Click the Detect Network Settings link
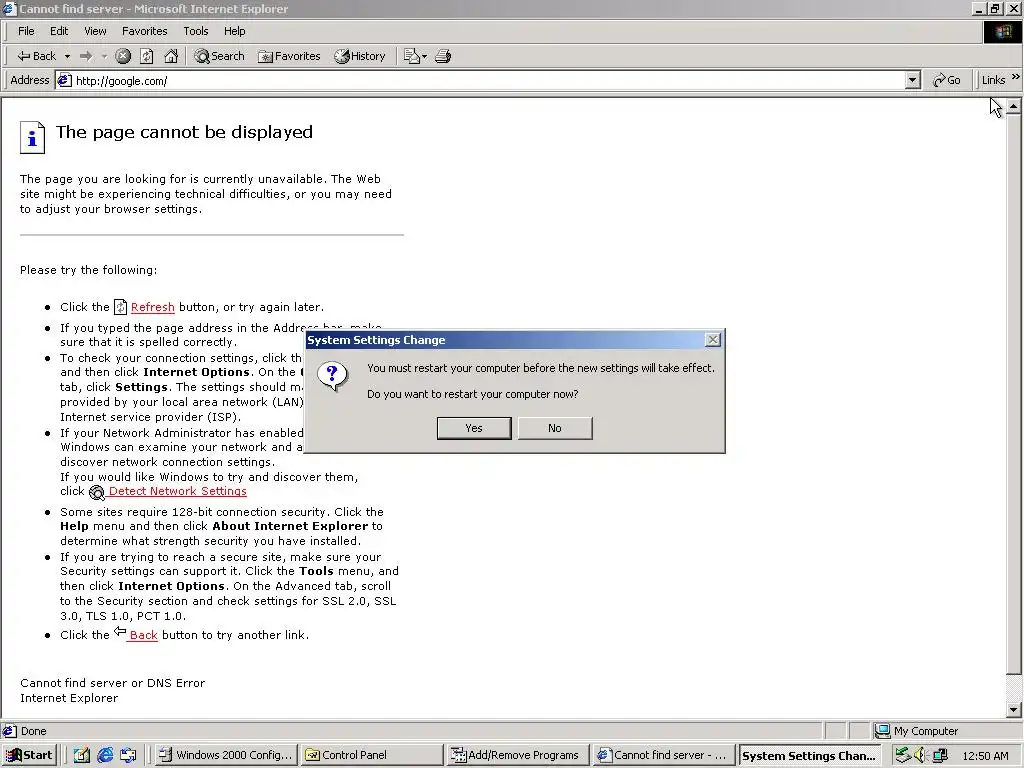1024x768 pixels. click(178, 491)
